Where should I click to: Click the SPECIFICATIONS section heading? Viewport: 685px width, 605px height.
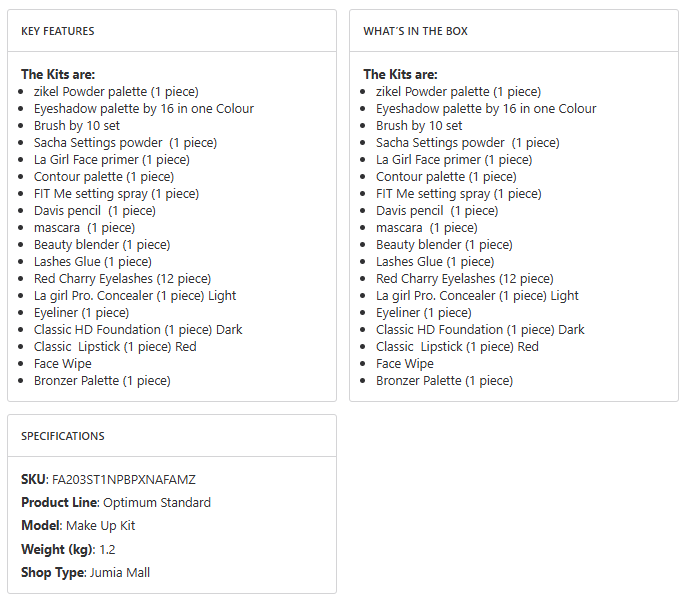click(x=63, y=436)
